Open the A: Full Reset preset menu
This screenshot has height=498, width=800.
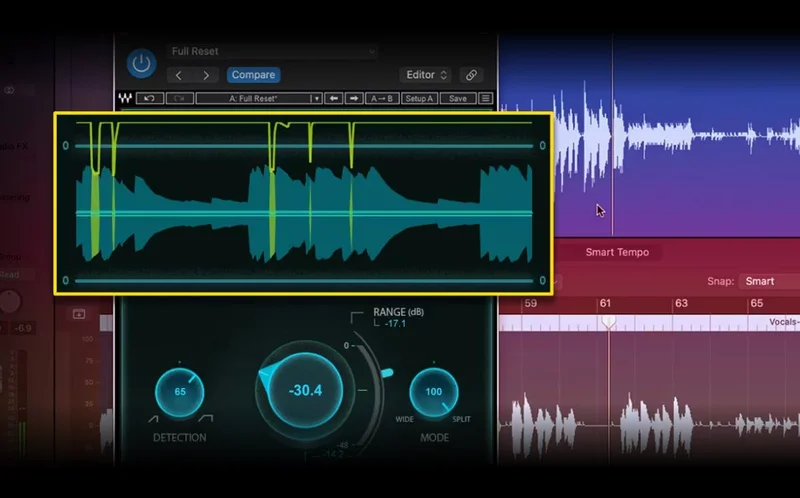point(253,98)
